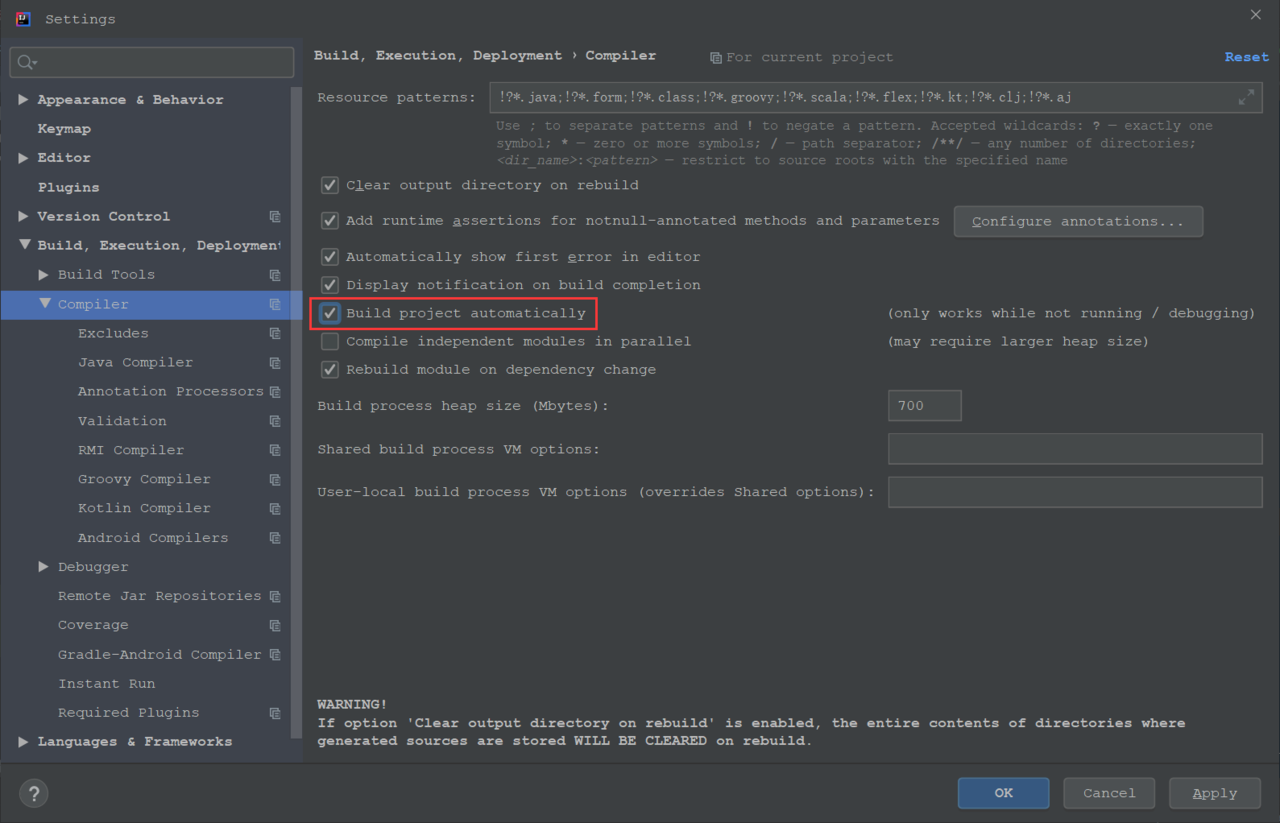The height and width of the screenshot is (823, 1280).
Task: Click the Build process heap size field
Action: point(924,406)
